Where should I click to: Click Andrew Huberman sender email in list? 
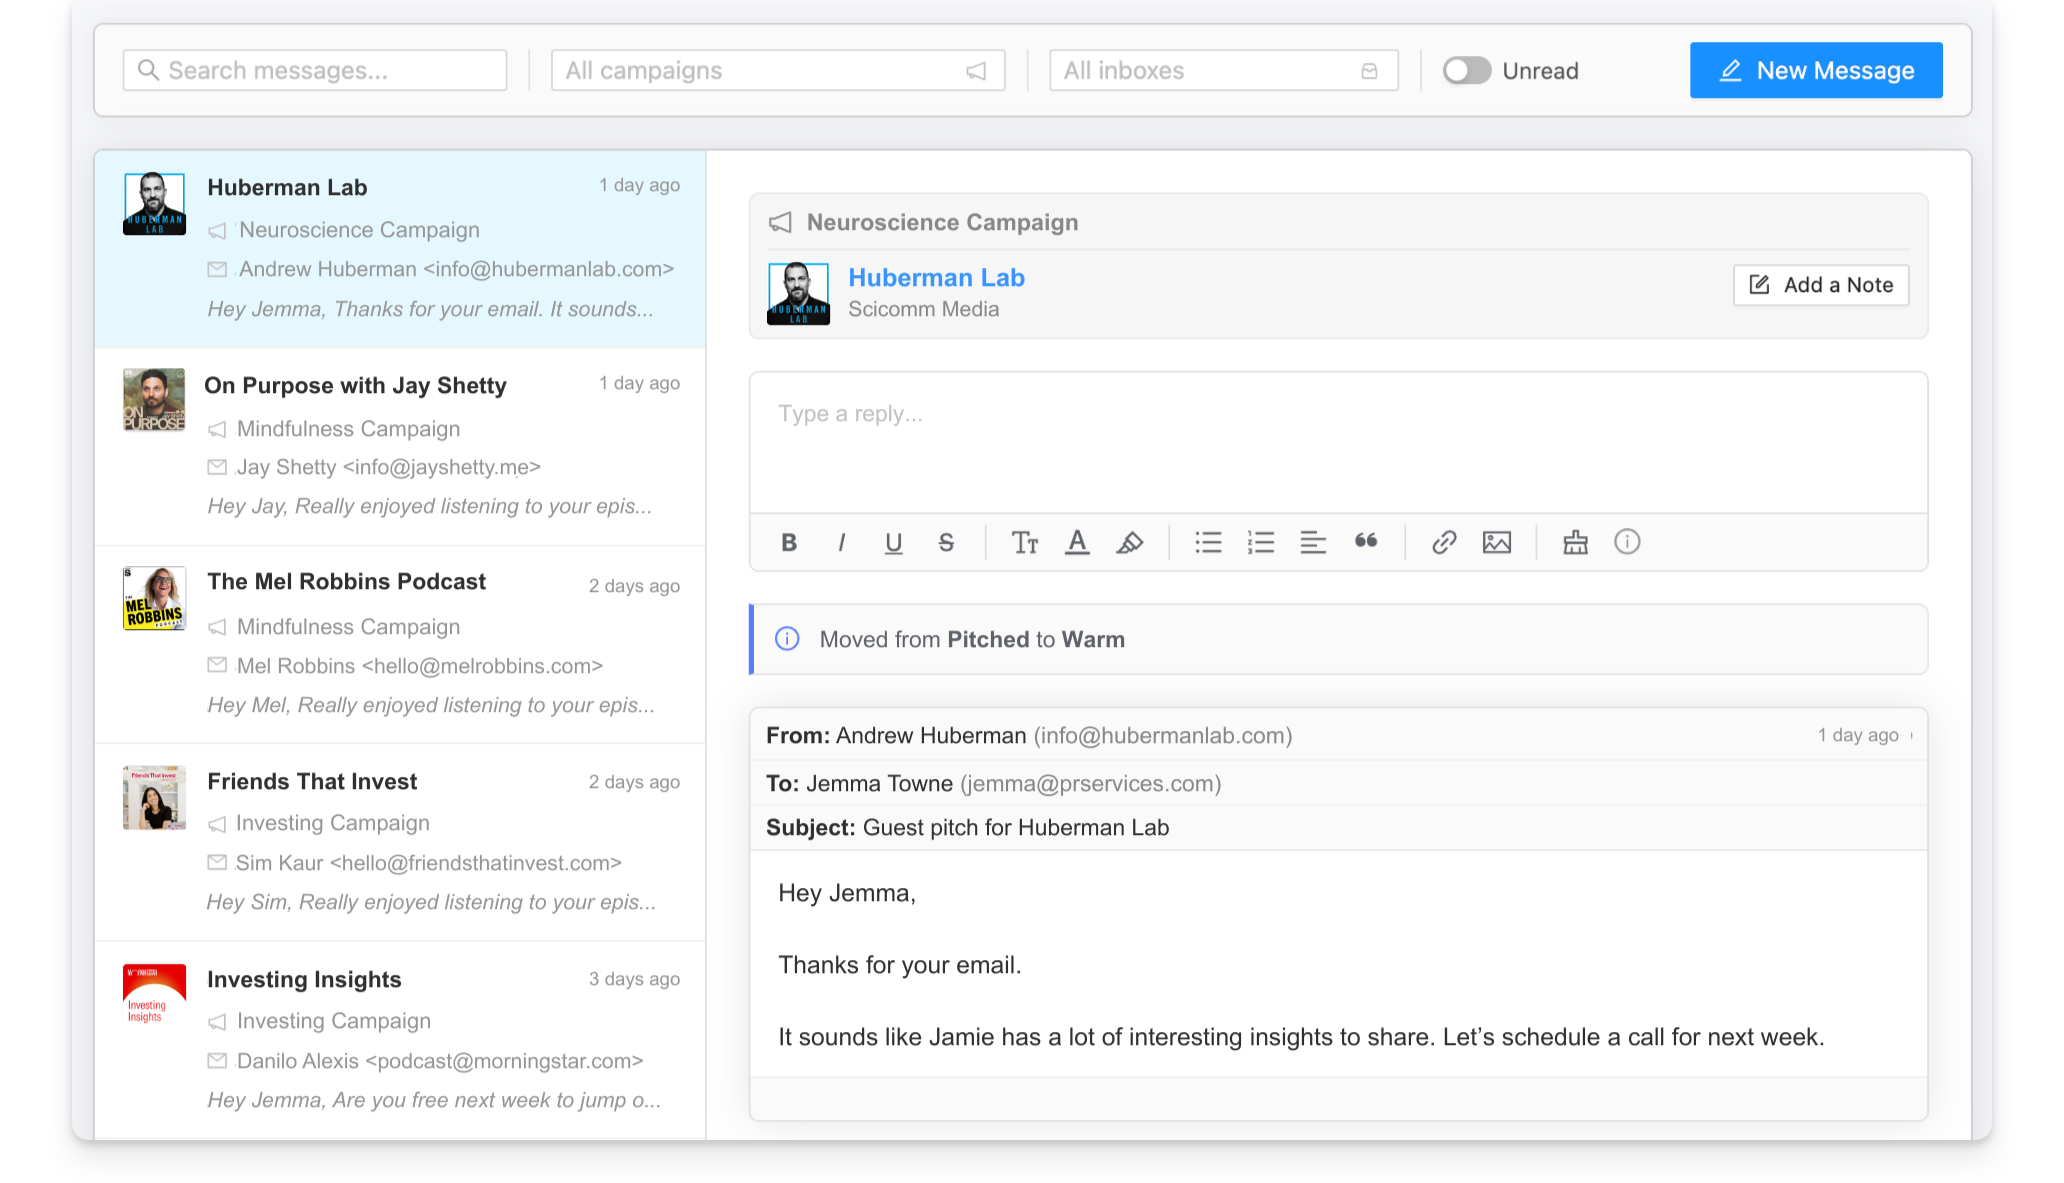[x=456, y=269]
